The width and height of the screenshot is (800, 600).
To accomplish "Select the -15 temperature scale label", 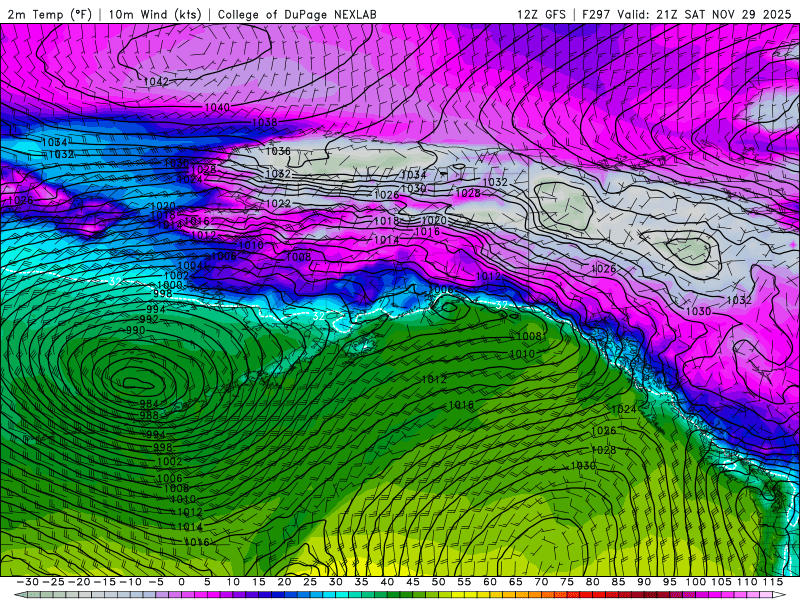I will pos(105,582).
